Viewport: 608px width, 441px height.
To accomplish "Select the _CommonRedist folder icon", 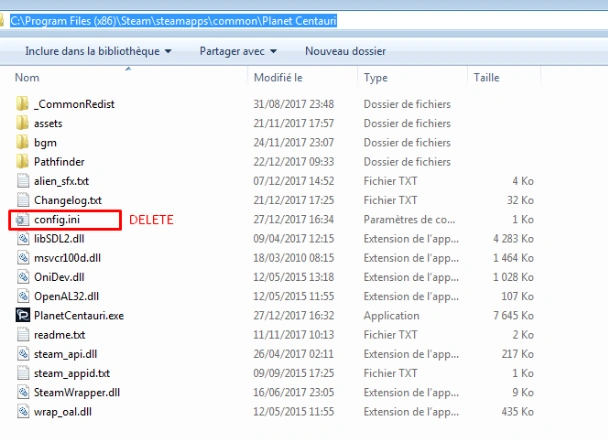I will (x=22, y=104).
